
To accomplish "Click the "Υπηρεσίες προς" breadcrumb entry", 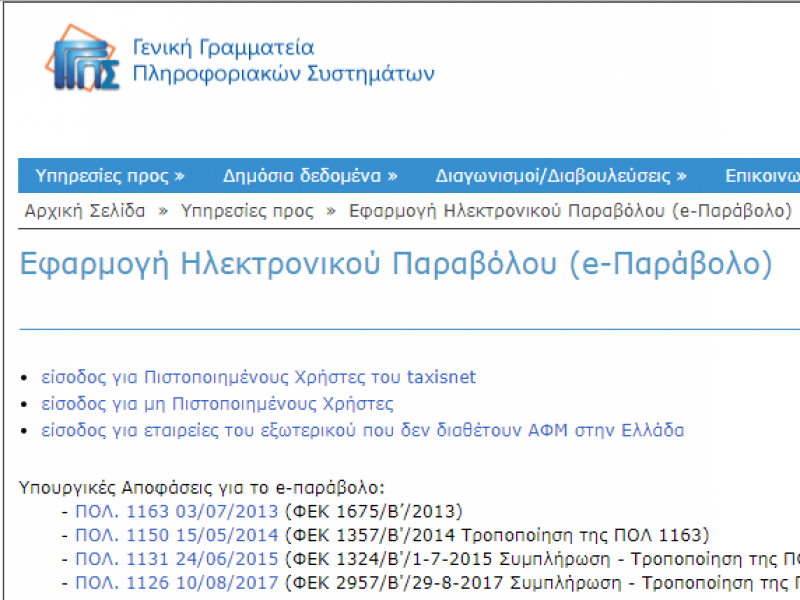I will coord(247,211).
